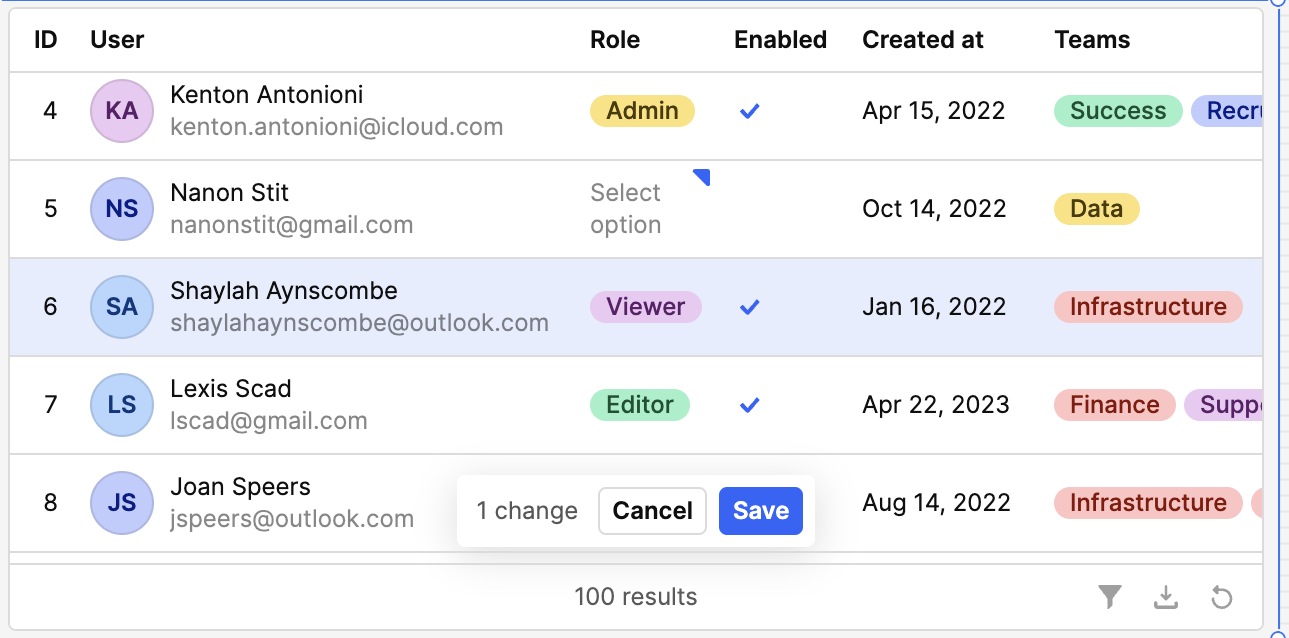Download table data via download icon
The image size is (1289, 638).
1165,597
